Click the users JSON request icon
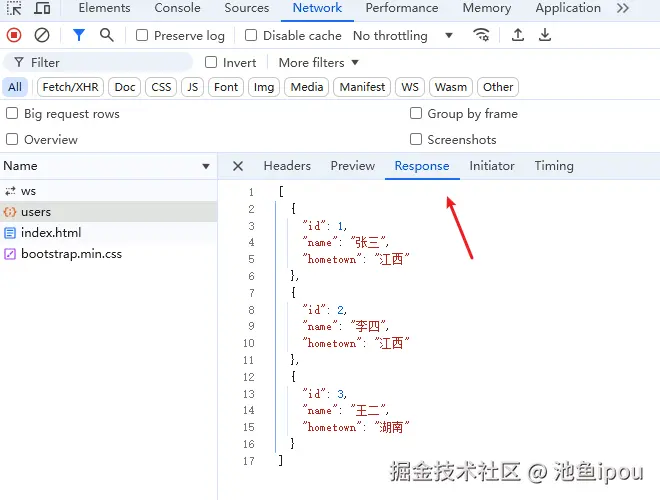Screen dimensions: 660x500 10,212
